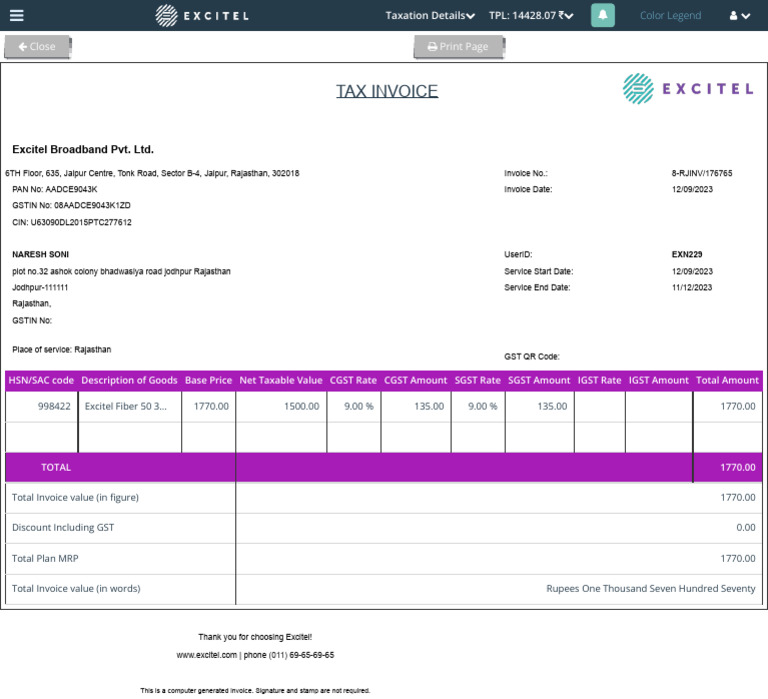Click the invoice value in words text

(x=650, y=589)
